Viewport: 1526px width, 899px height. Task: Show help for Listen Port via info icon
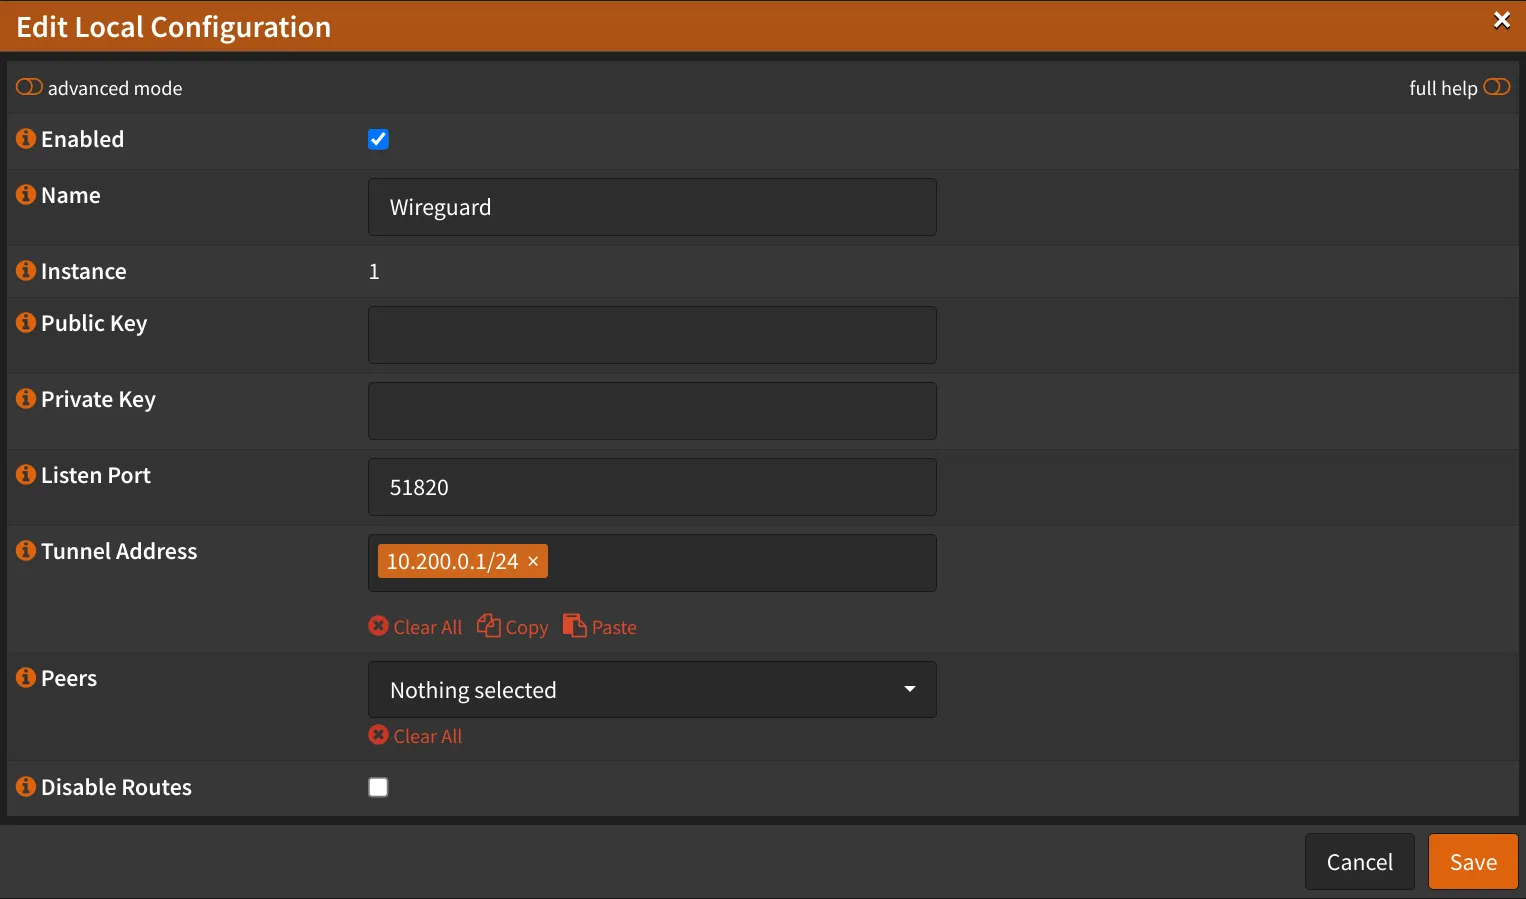(26, 475)
